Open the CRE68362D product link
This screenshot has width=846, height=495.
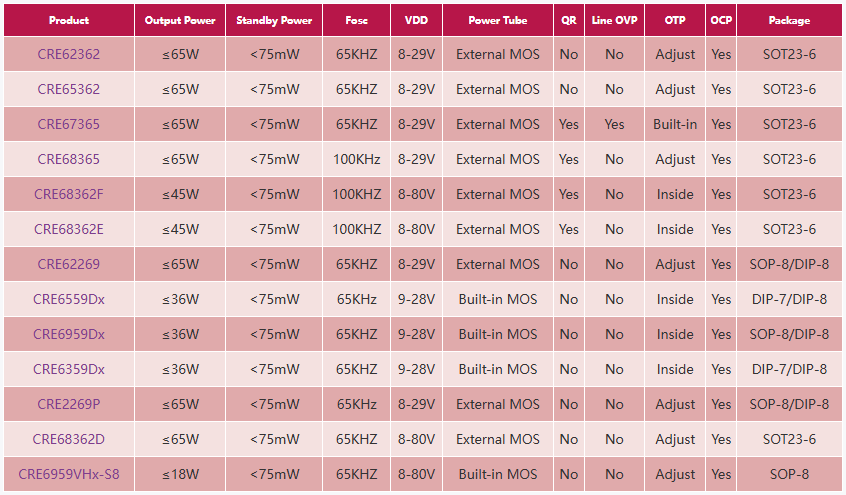coord(69,439)
